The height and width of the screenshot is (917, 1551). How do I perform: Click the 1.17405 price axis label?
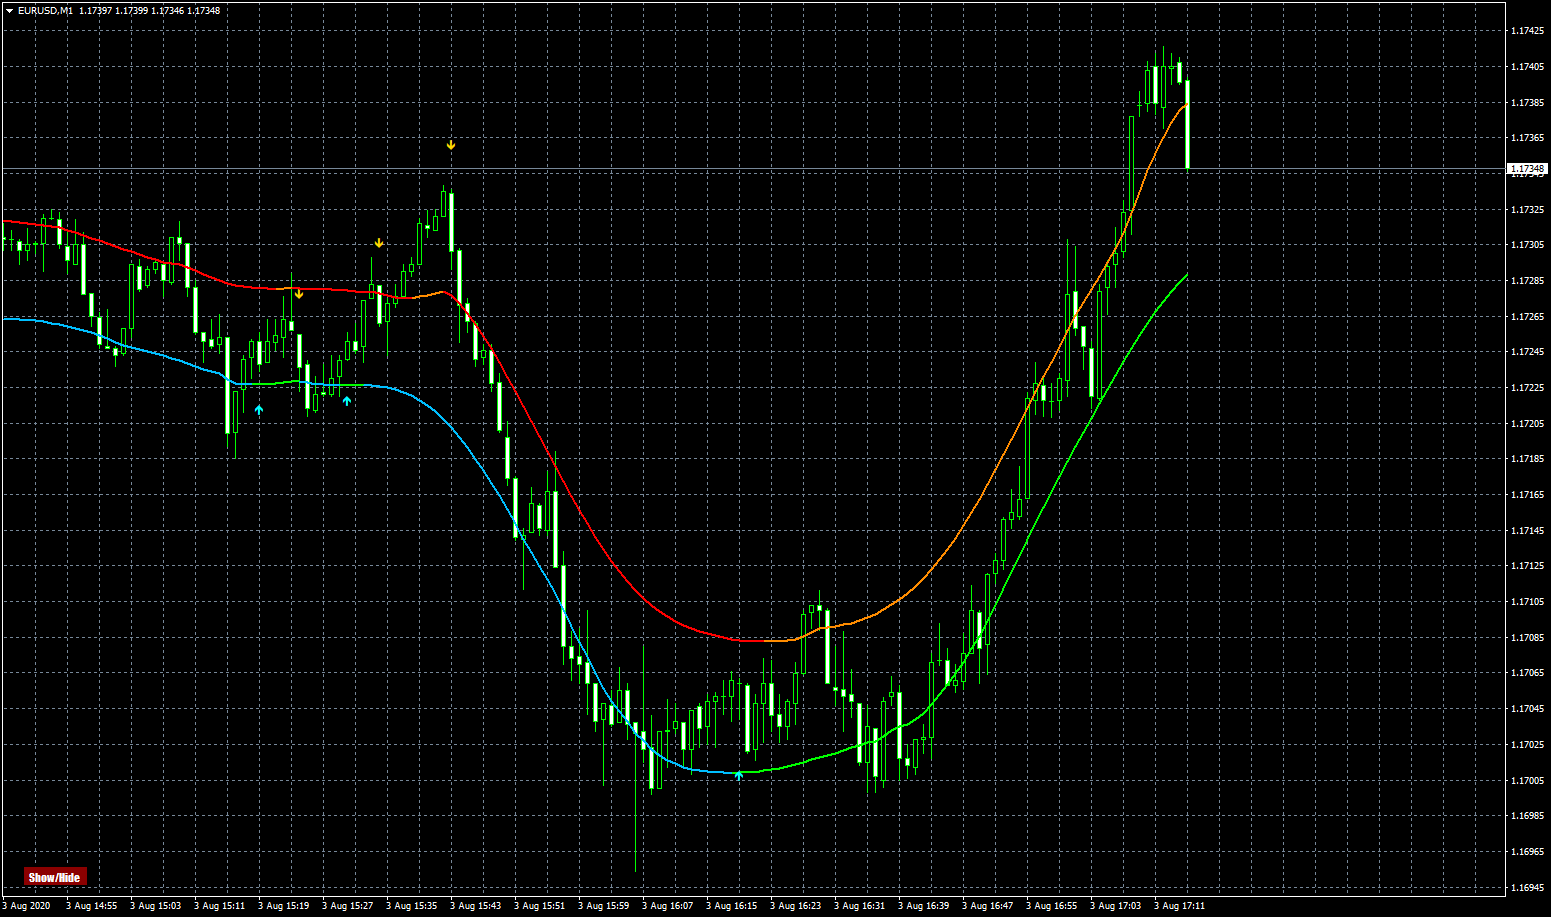[1526, 67]
